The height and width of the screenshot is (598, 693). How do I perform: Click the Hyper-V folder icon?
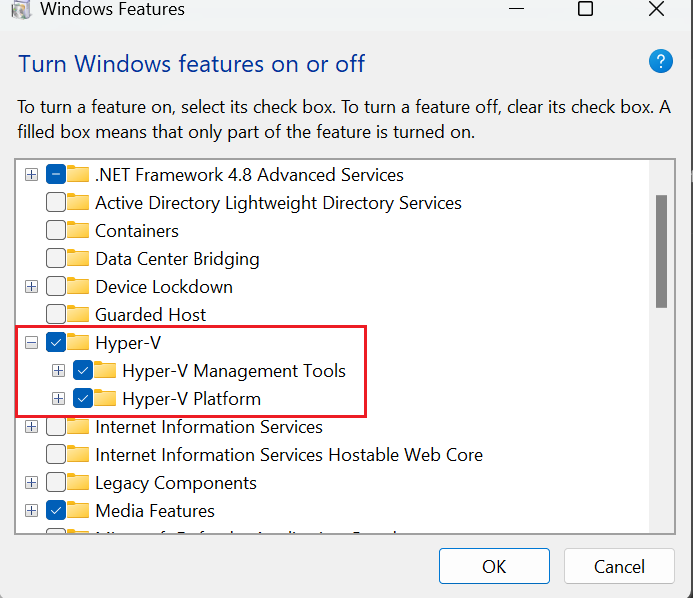78,343
